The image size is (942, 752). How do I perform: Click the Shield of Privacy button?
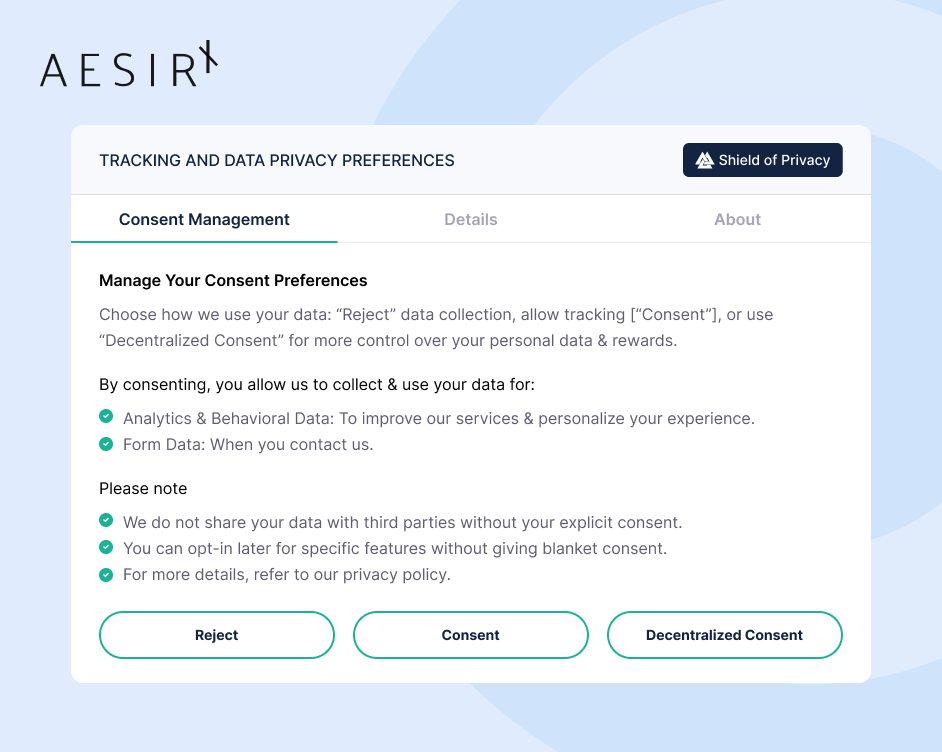coord(762,159)
